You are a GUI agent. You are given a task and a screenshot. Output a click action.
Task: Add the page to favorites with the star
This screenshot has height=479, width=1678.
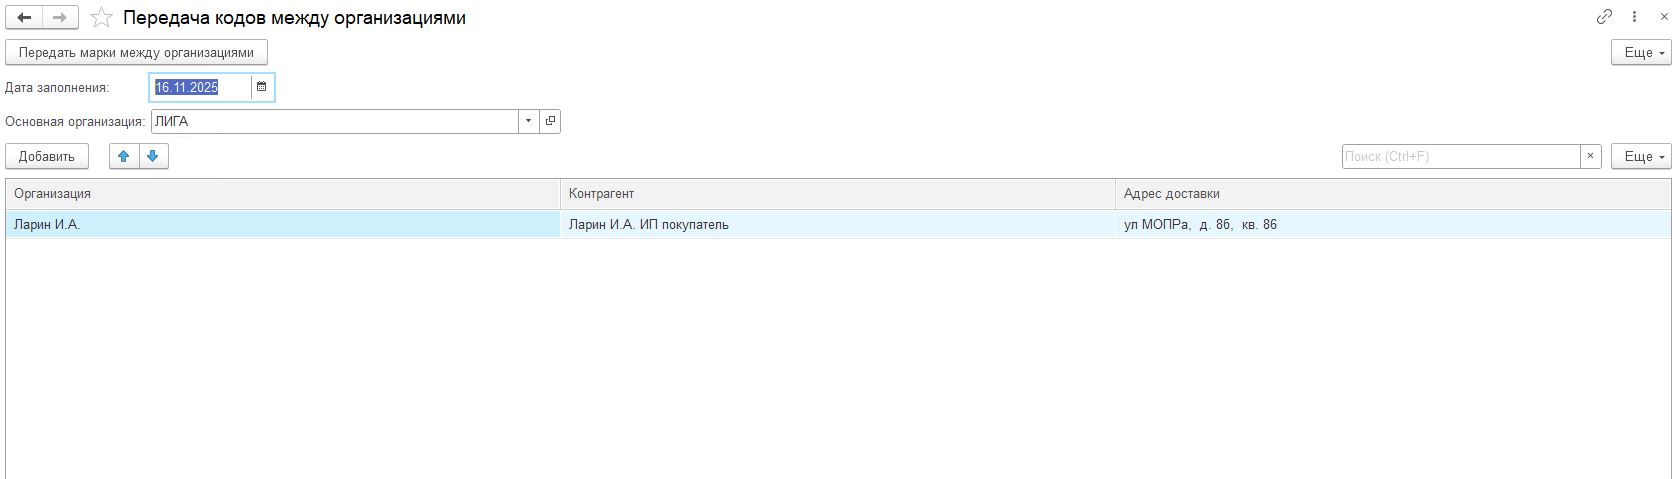(x=101, y=18)
